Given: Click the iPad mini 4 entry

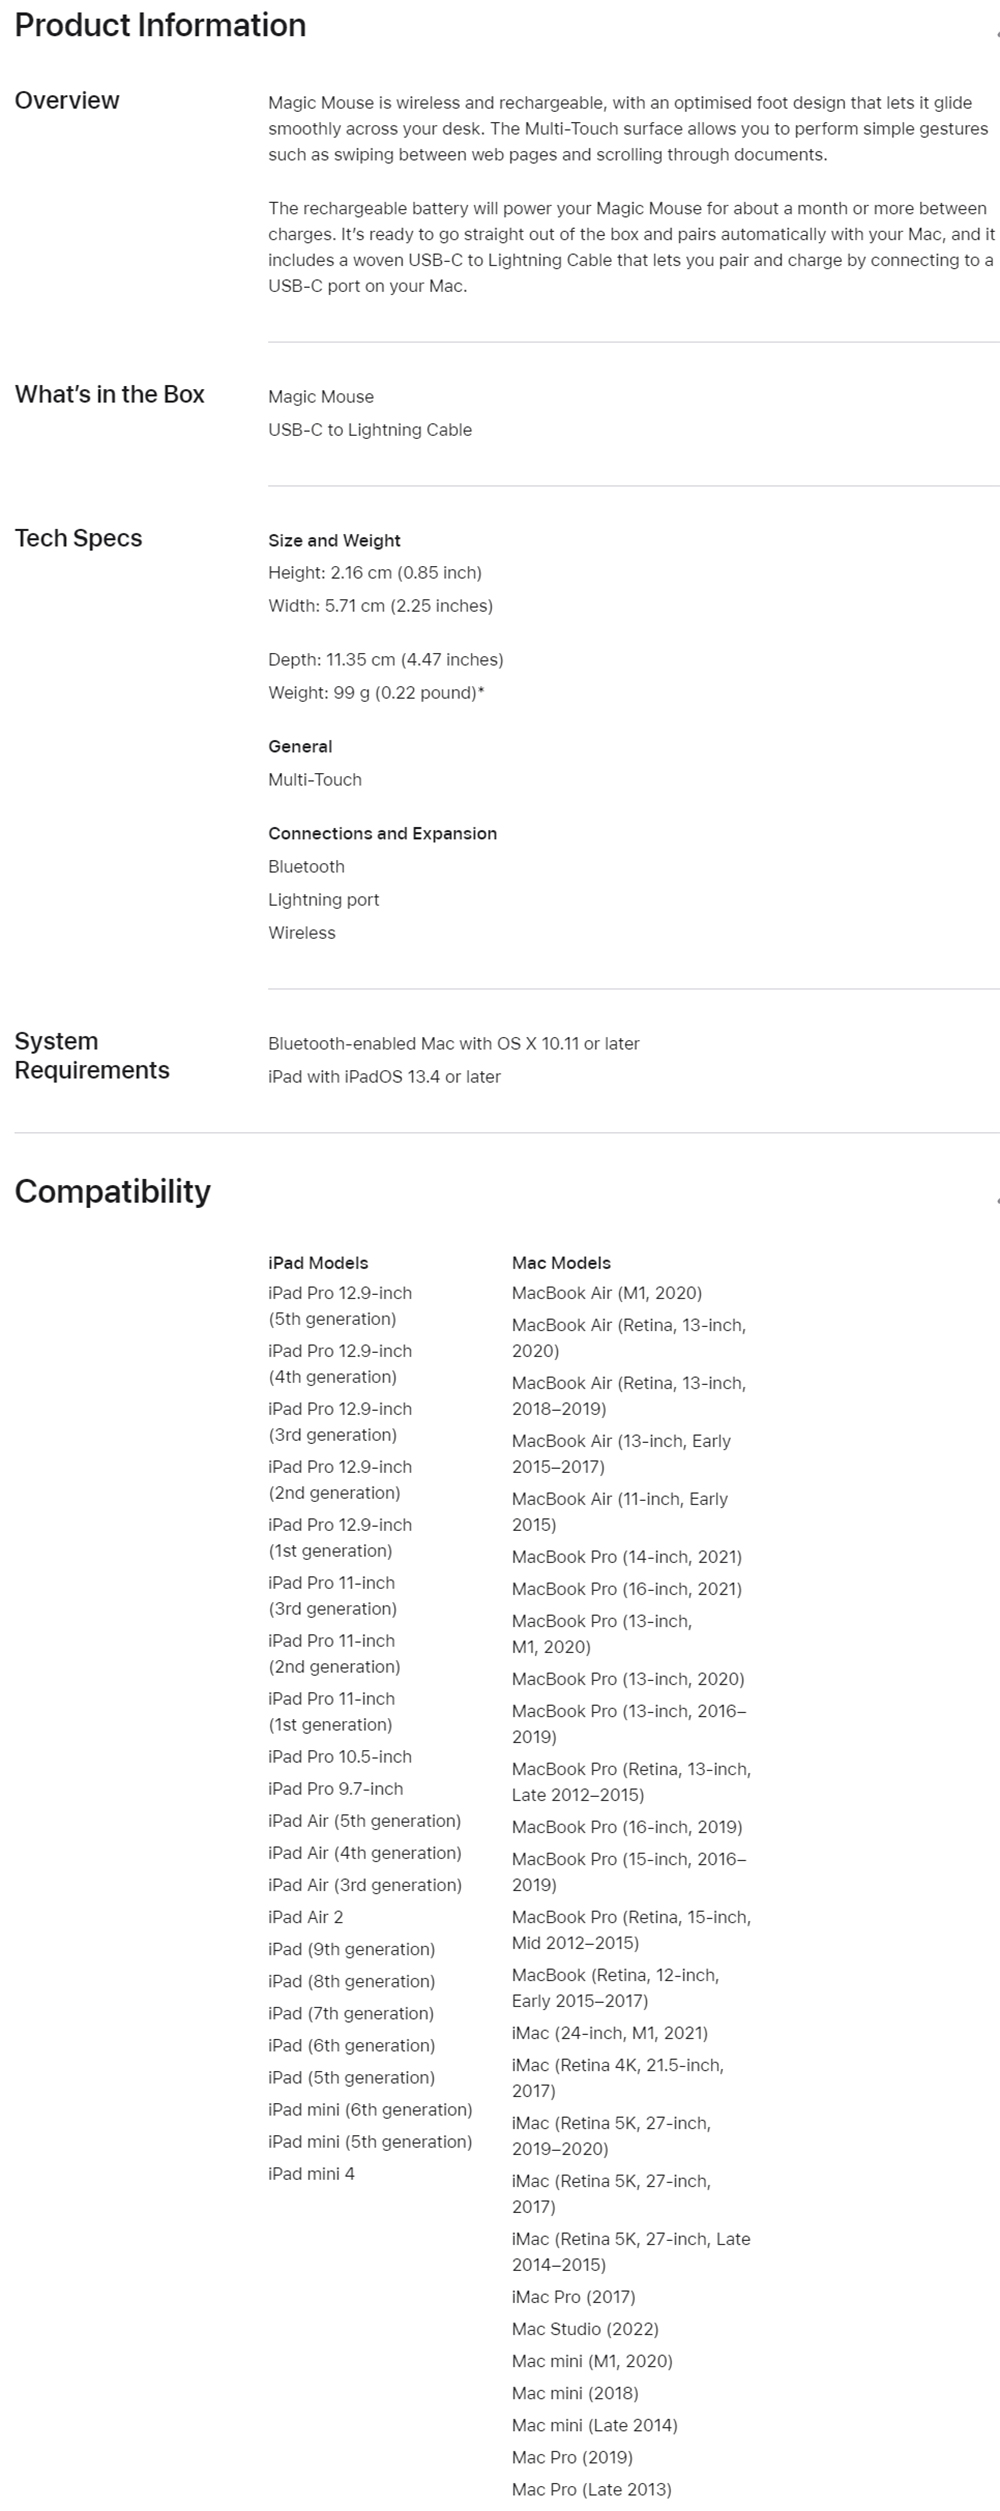Looking at the screenshot, I should (311, 2173).
